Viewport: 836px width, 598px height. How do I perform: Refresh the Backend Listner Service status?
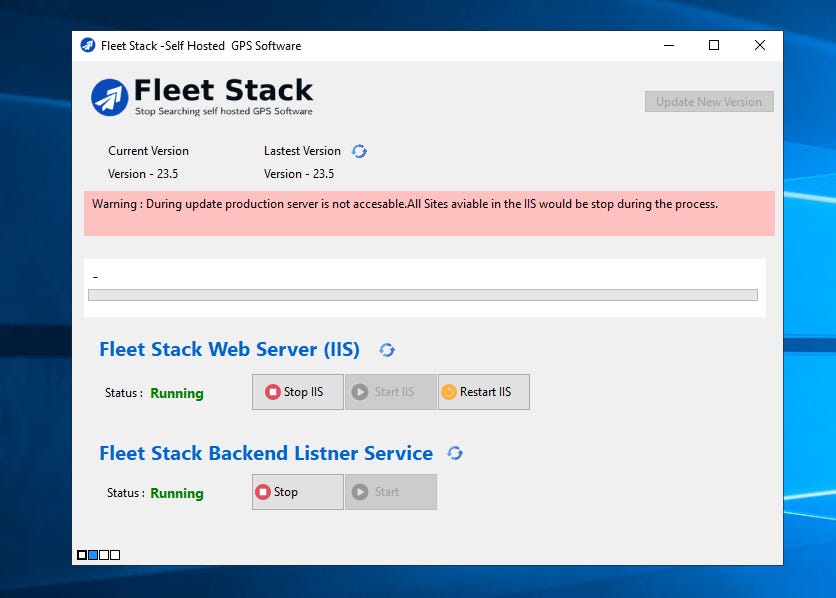(455, 453)
